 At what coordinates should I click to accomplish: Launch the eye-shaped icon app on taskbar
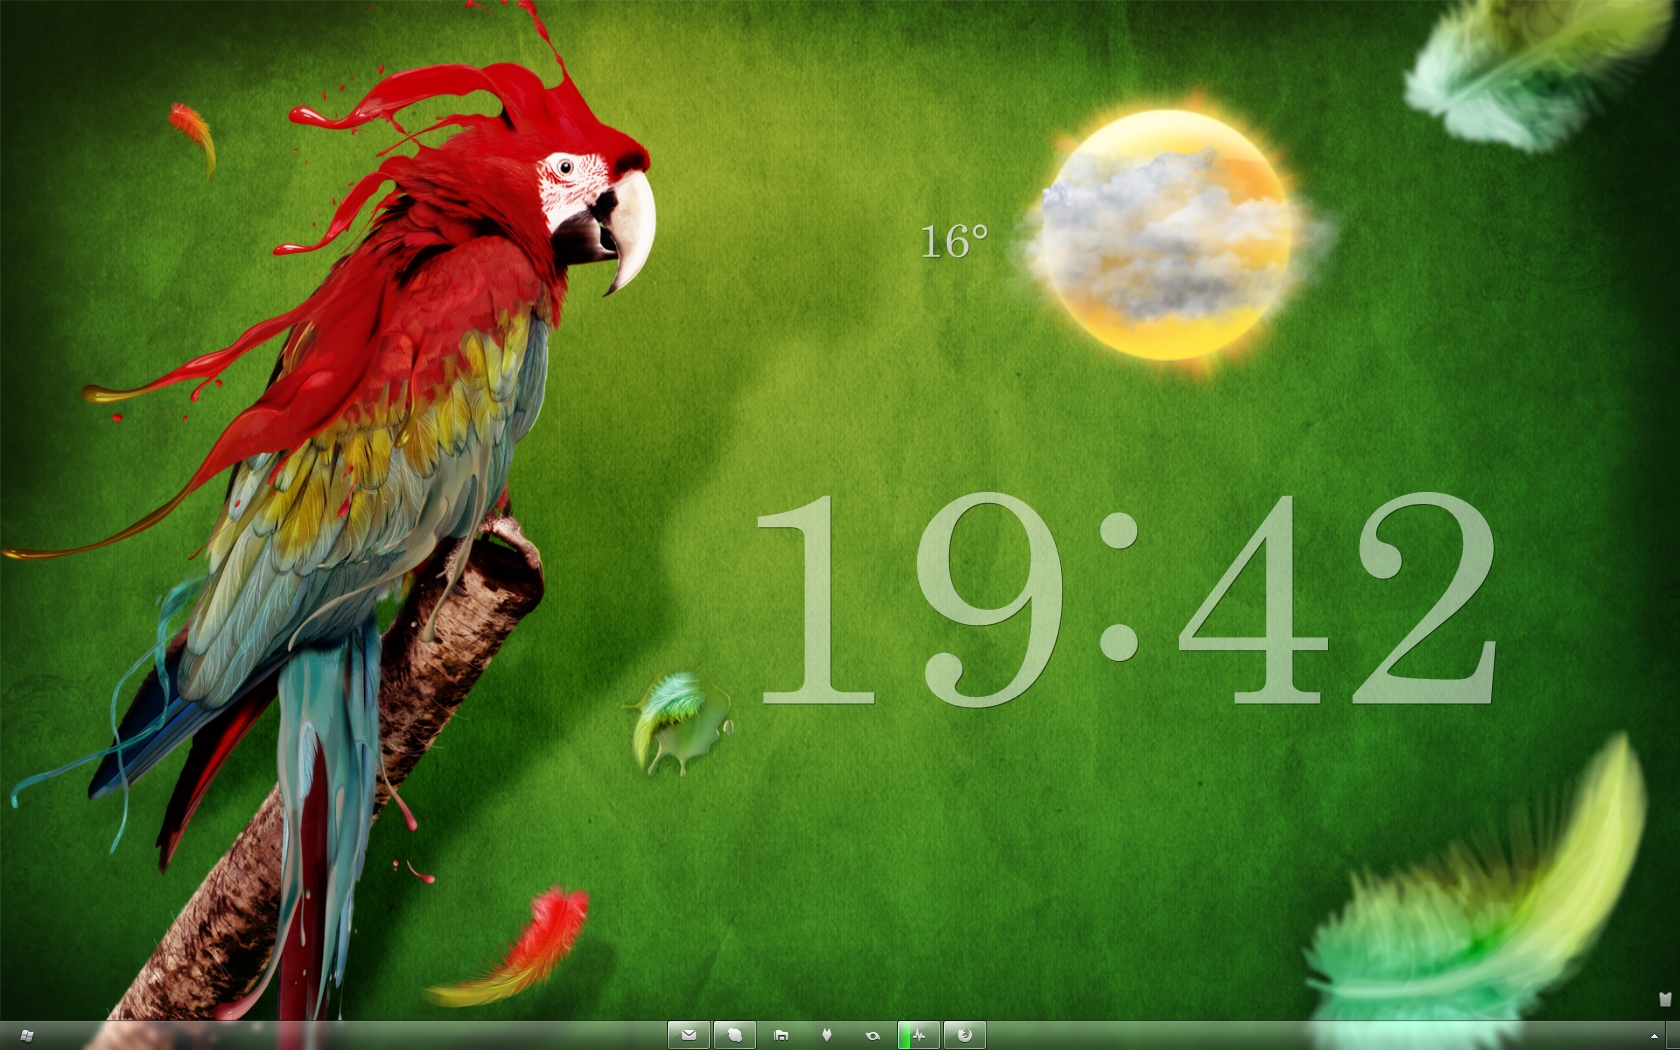(x=873, y=1035)
